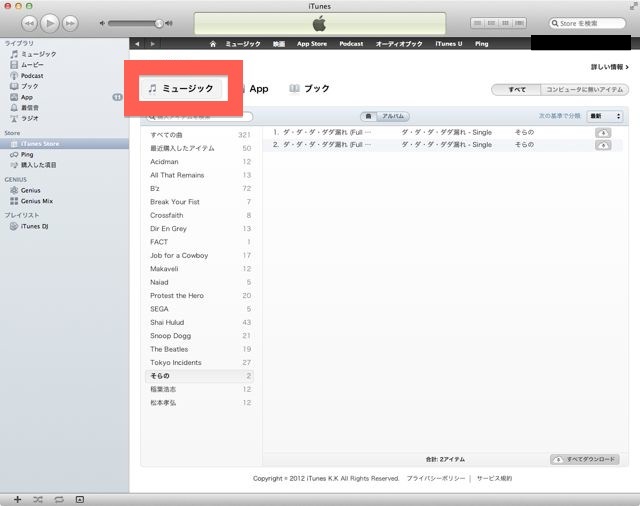Image resolution: width=640 pixels, height=506 pixels.
Task: Click the max volume speaker icon
Action: 169,24
